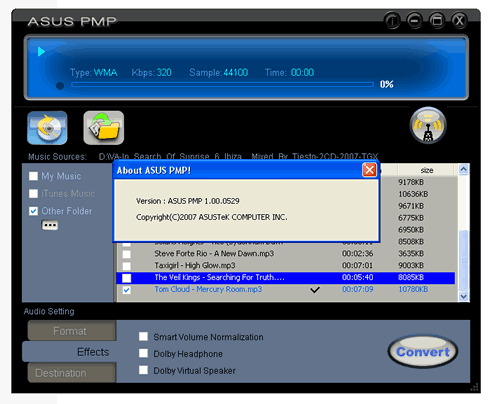Click the size column header
Image resolution: width=490 pixels, height=404 pixels.
[426, 170]
